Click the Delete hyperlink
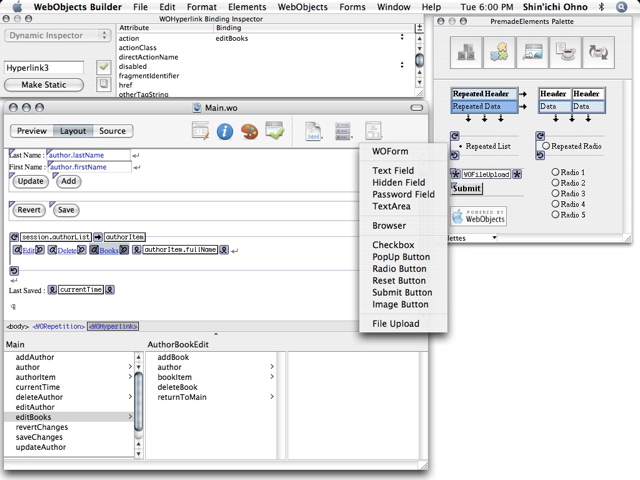The height and width of the screenshot is (480, 640). (67, 250)
